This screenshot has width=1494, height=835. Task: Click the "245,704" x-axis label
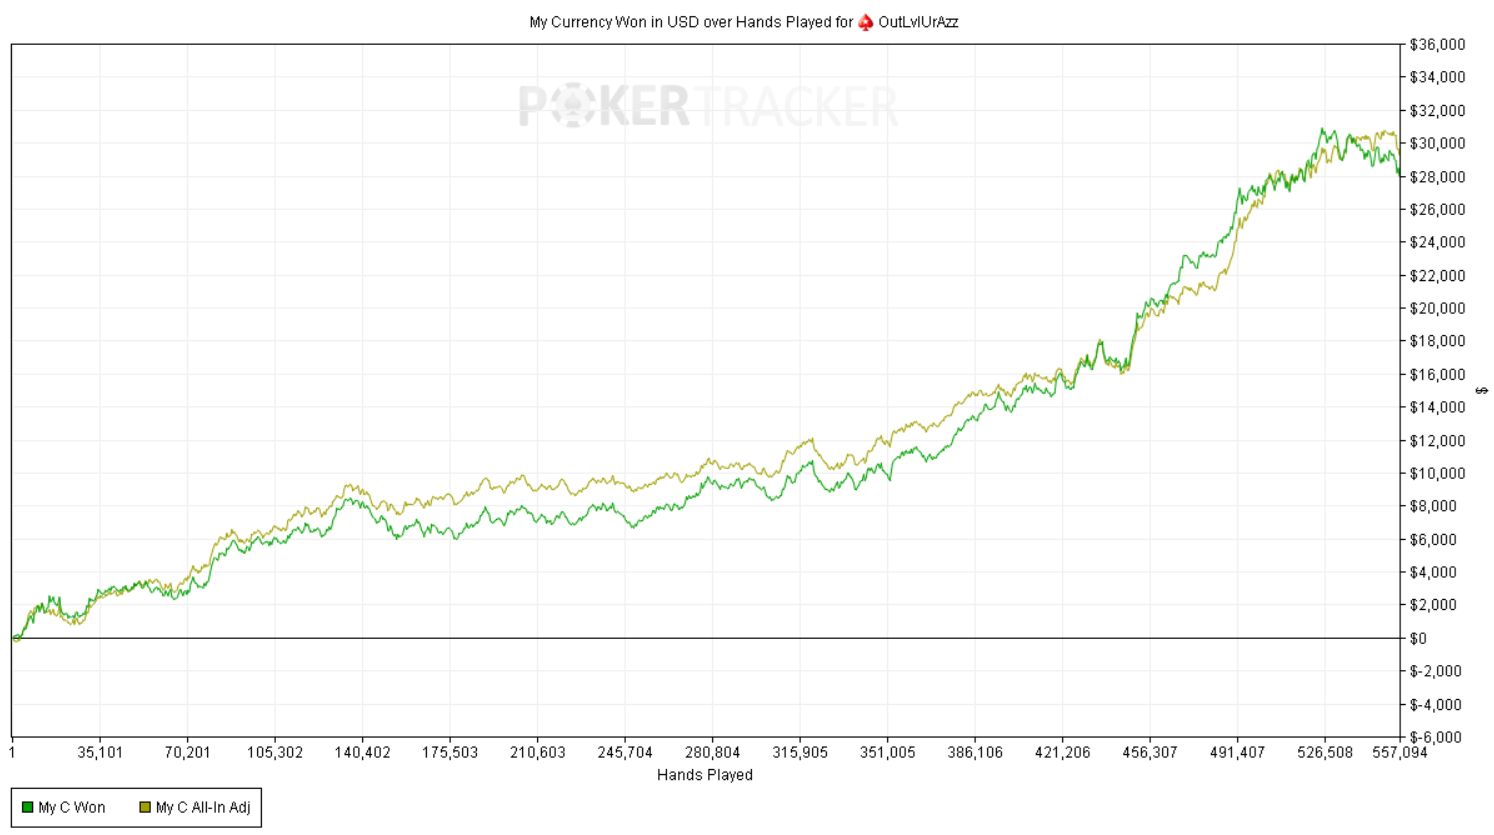pos(625,752)
